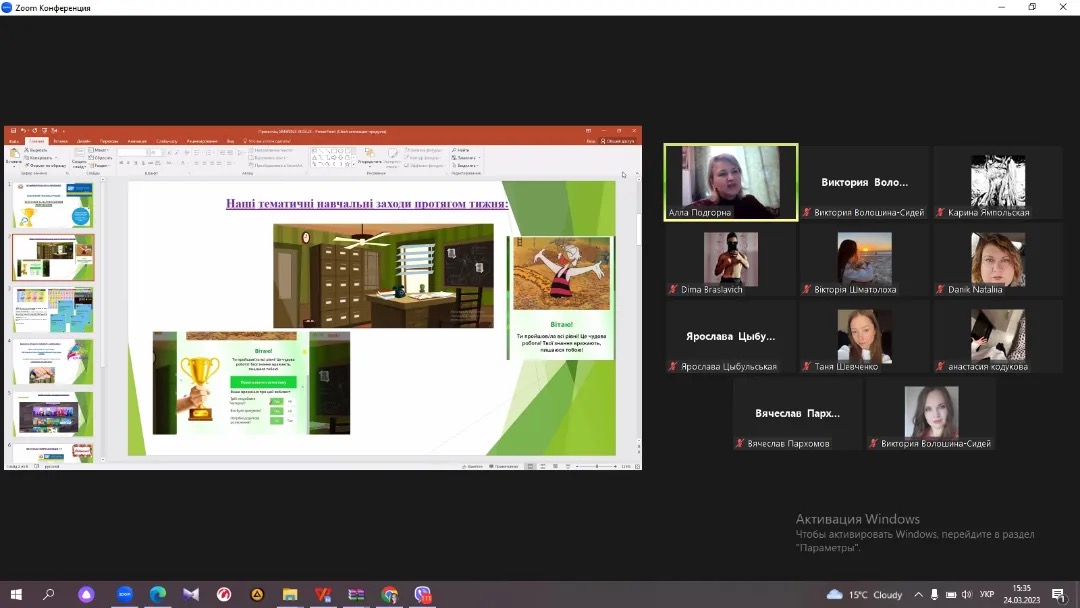
Task: Select the third slide thumbnail in the panel
Action: (x=53, y=310)
